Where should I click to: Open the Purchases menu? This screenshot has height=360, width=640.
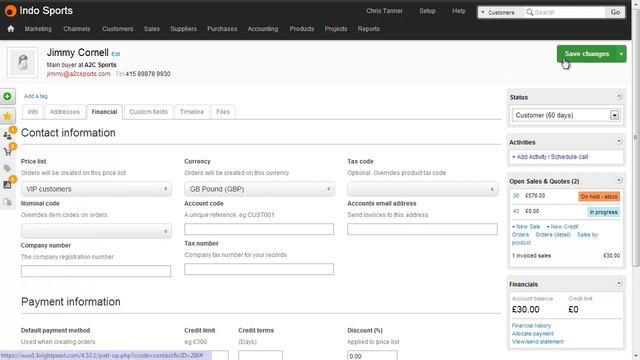pos(222,29)
